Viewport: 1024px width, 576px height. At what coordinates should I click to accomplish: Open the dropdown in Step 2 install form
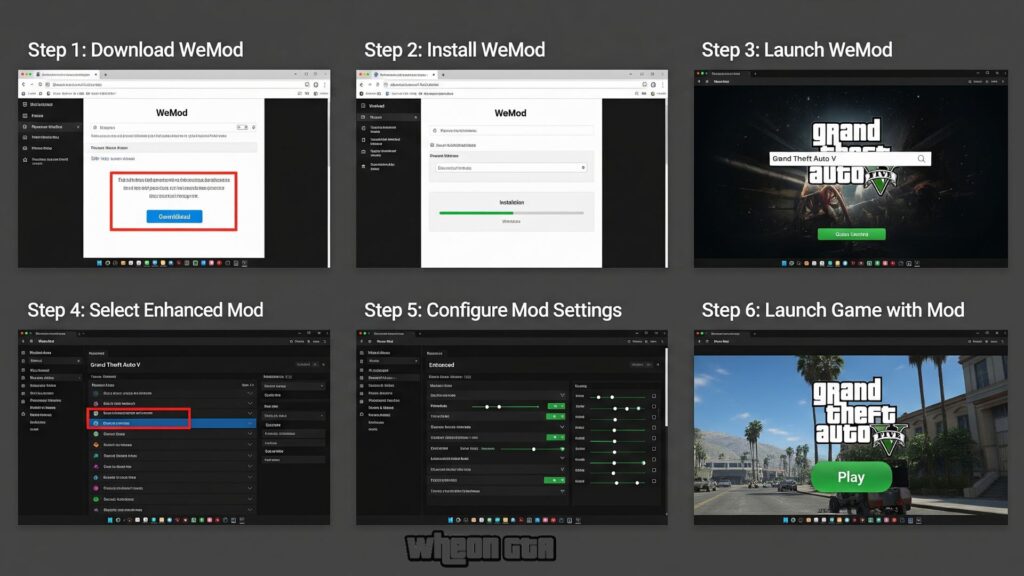coord(510,168)
